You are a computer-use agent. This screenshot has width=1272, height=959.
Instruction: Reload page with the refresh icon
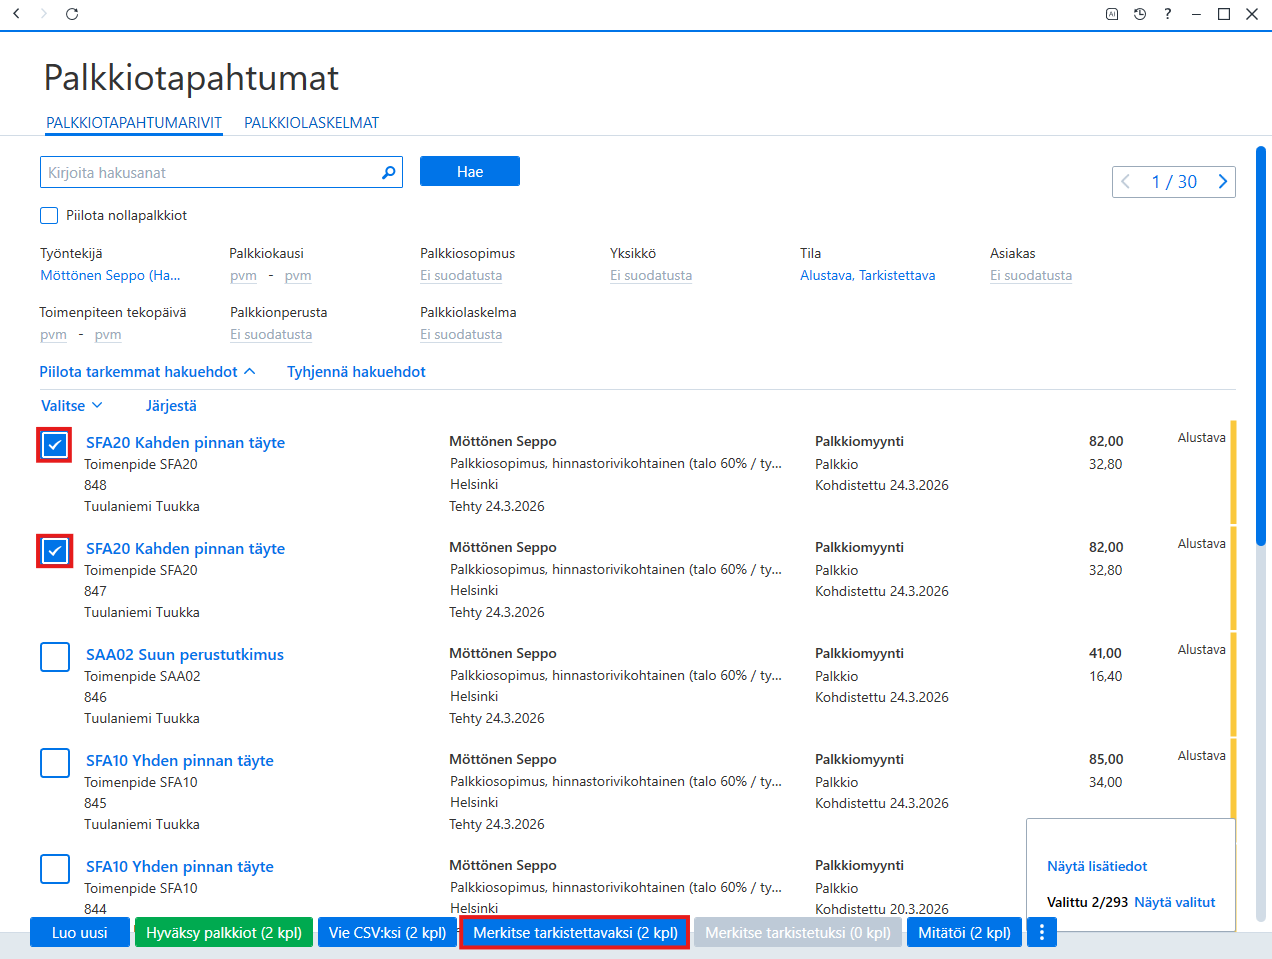pyautogui.click(x=72, y=14)
